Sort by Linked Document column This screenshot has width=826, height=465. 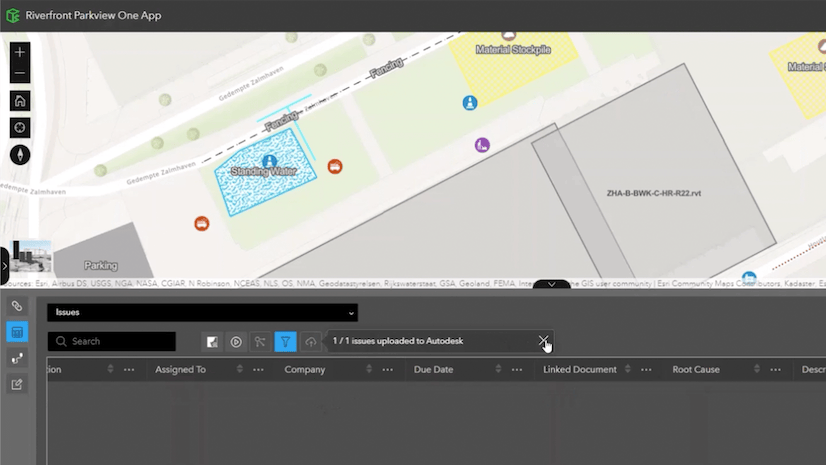627,369
